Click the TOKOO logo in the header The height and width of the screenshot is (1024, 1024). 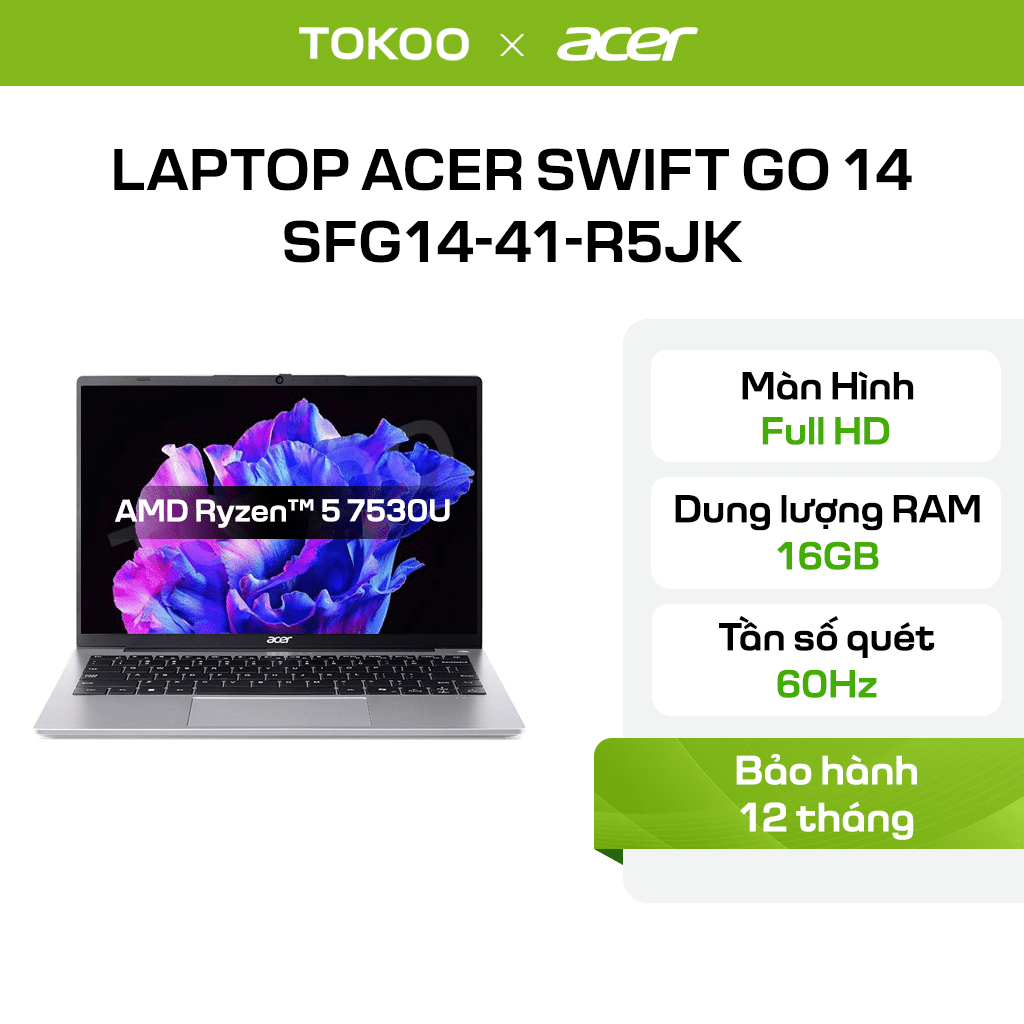pyautogui.click(x=384, y=44)
